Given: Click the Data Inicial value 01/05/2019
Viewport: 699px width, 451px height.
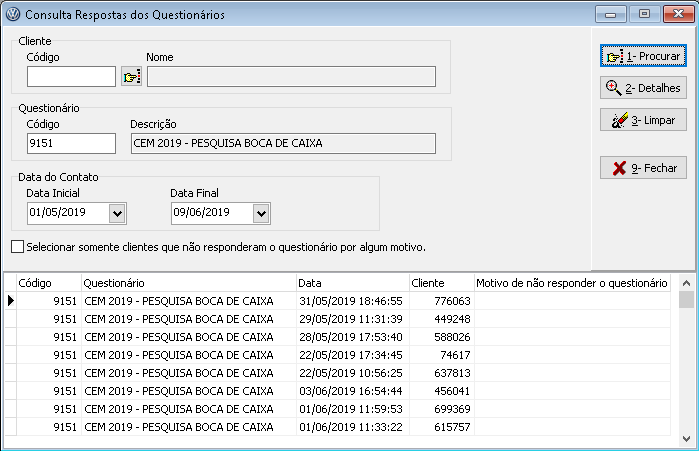Looking at the screenshot, I should point(58,212).
